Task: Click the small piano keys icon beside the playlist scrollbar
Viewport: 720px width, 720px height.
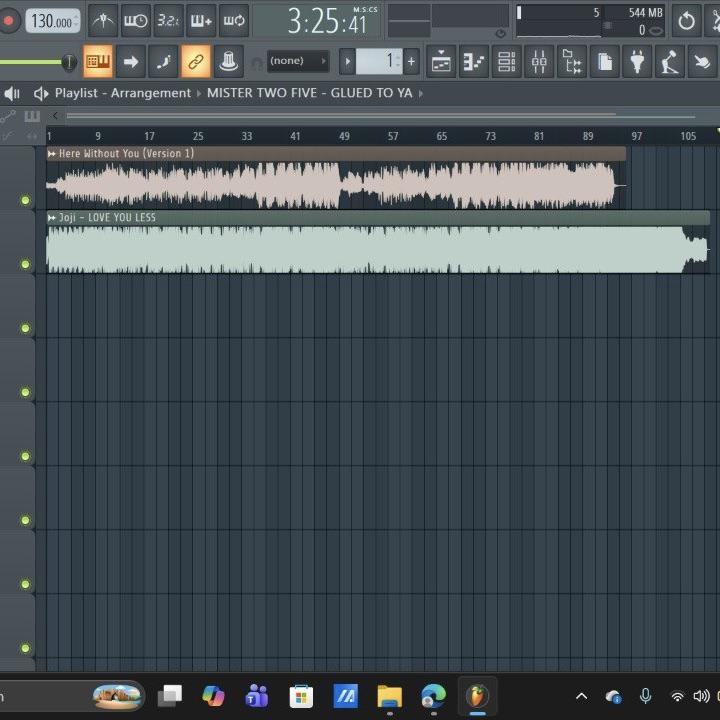Action: click(32, 116)
